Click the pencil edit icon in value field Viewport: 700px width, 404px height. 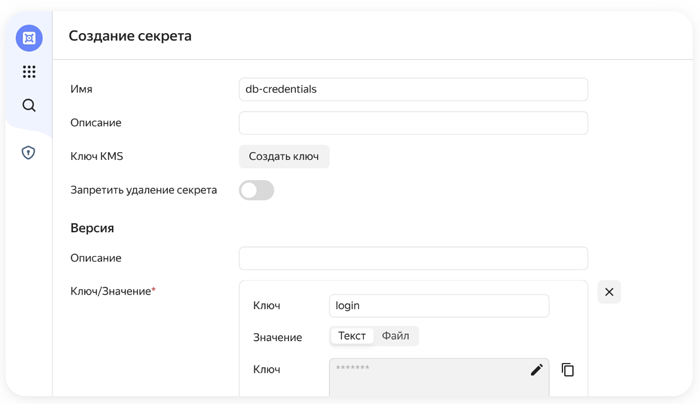point(537,370)
